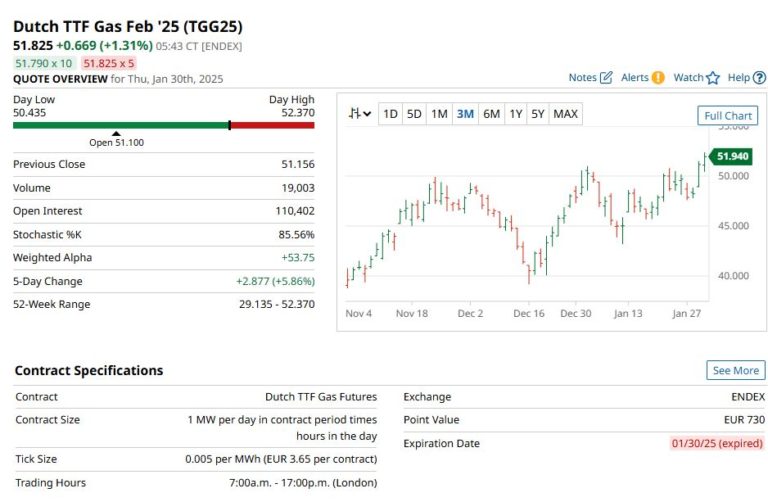Click the Watch star icon
Image resolution: width=768 pixels, height=502 pixels.
pyautogui.click(x=713, y=78)
